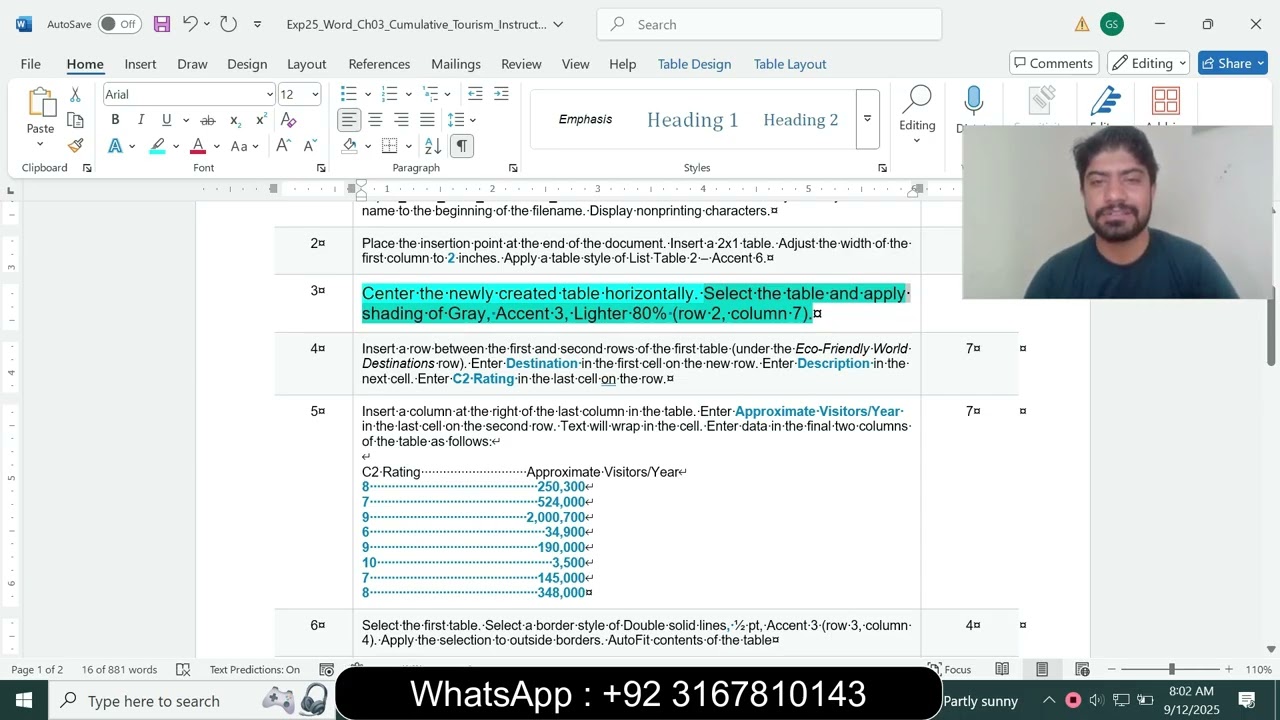
Task: Click the Copy icon in Clipboard group
Action: 75,120
